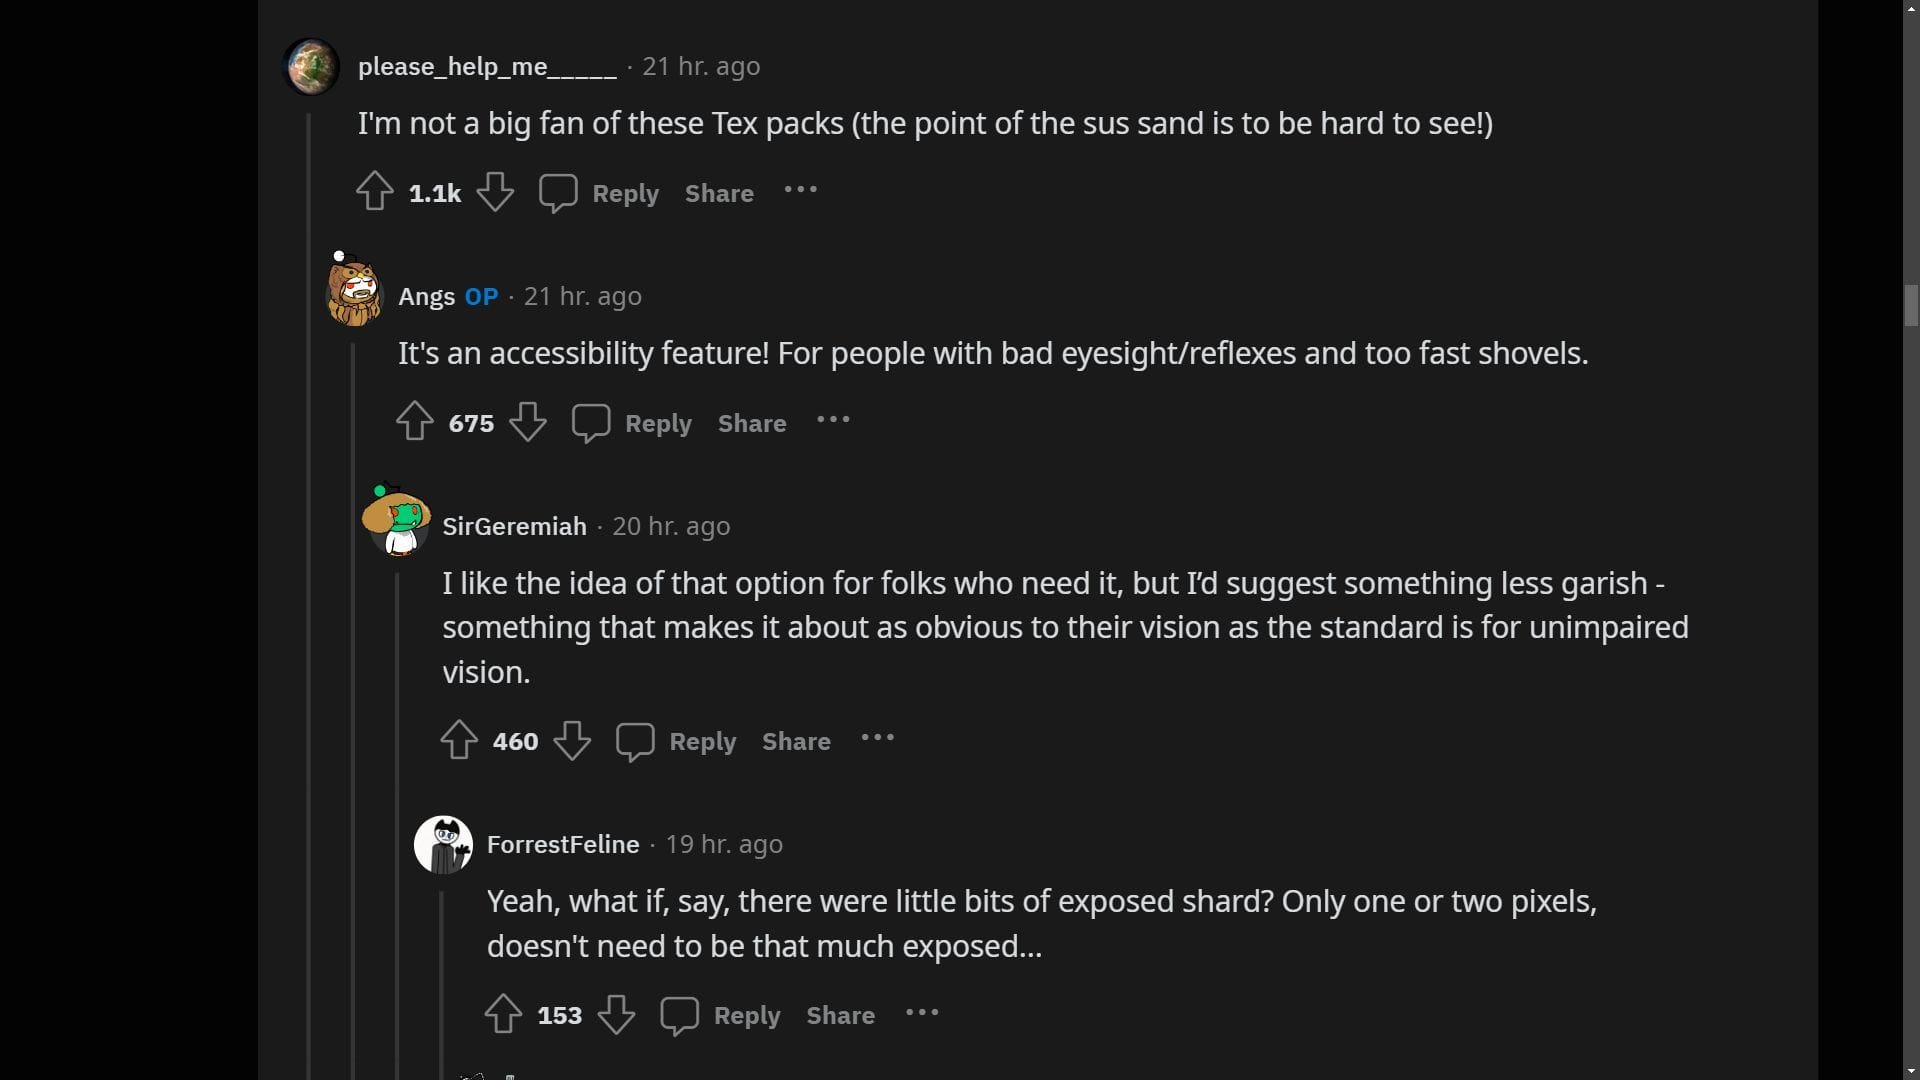Open the overflow menu on the top comment

(800, 191)
